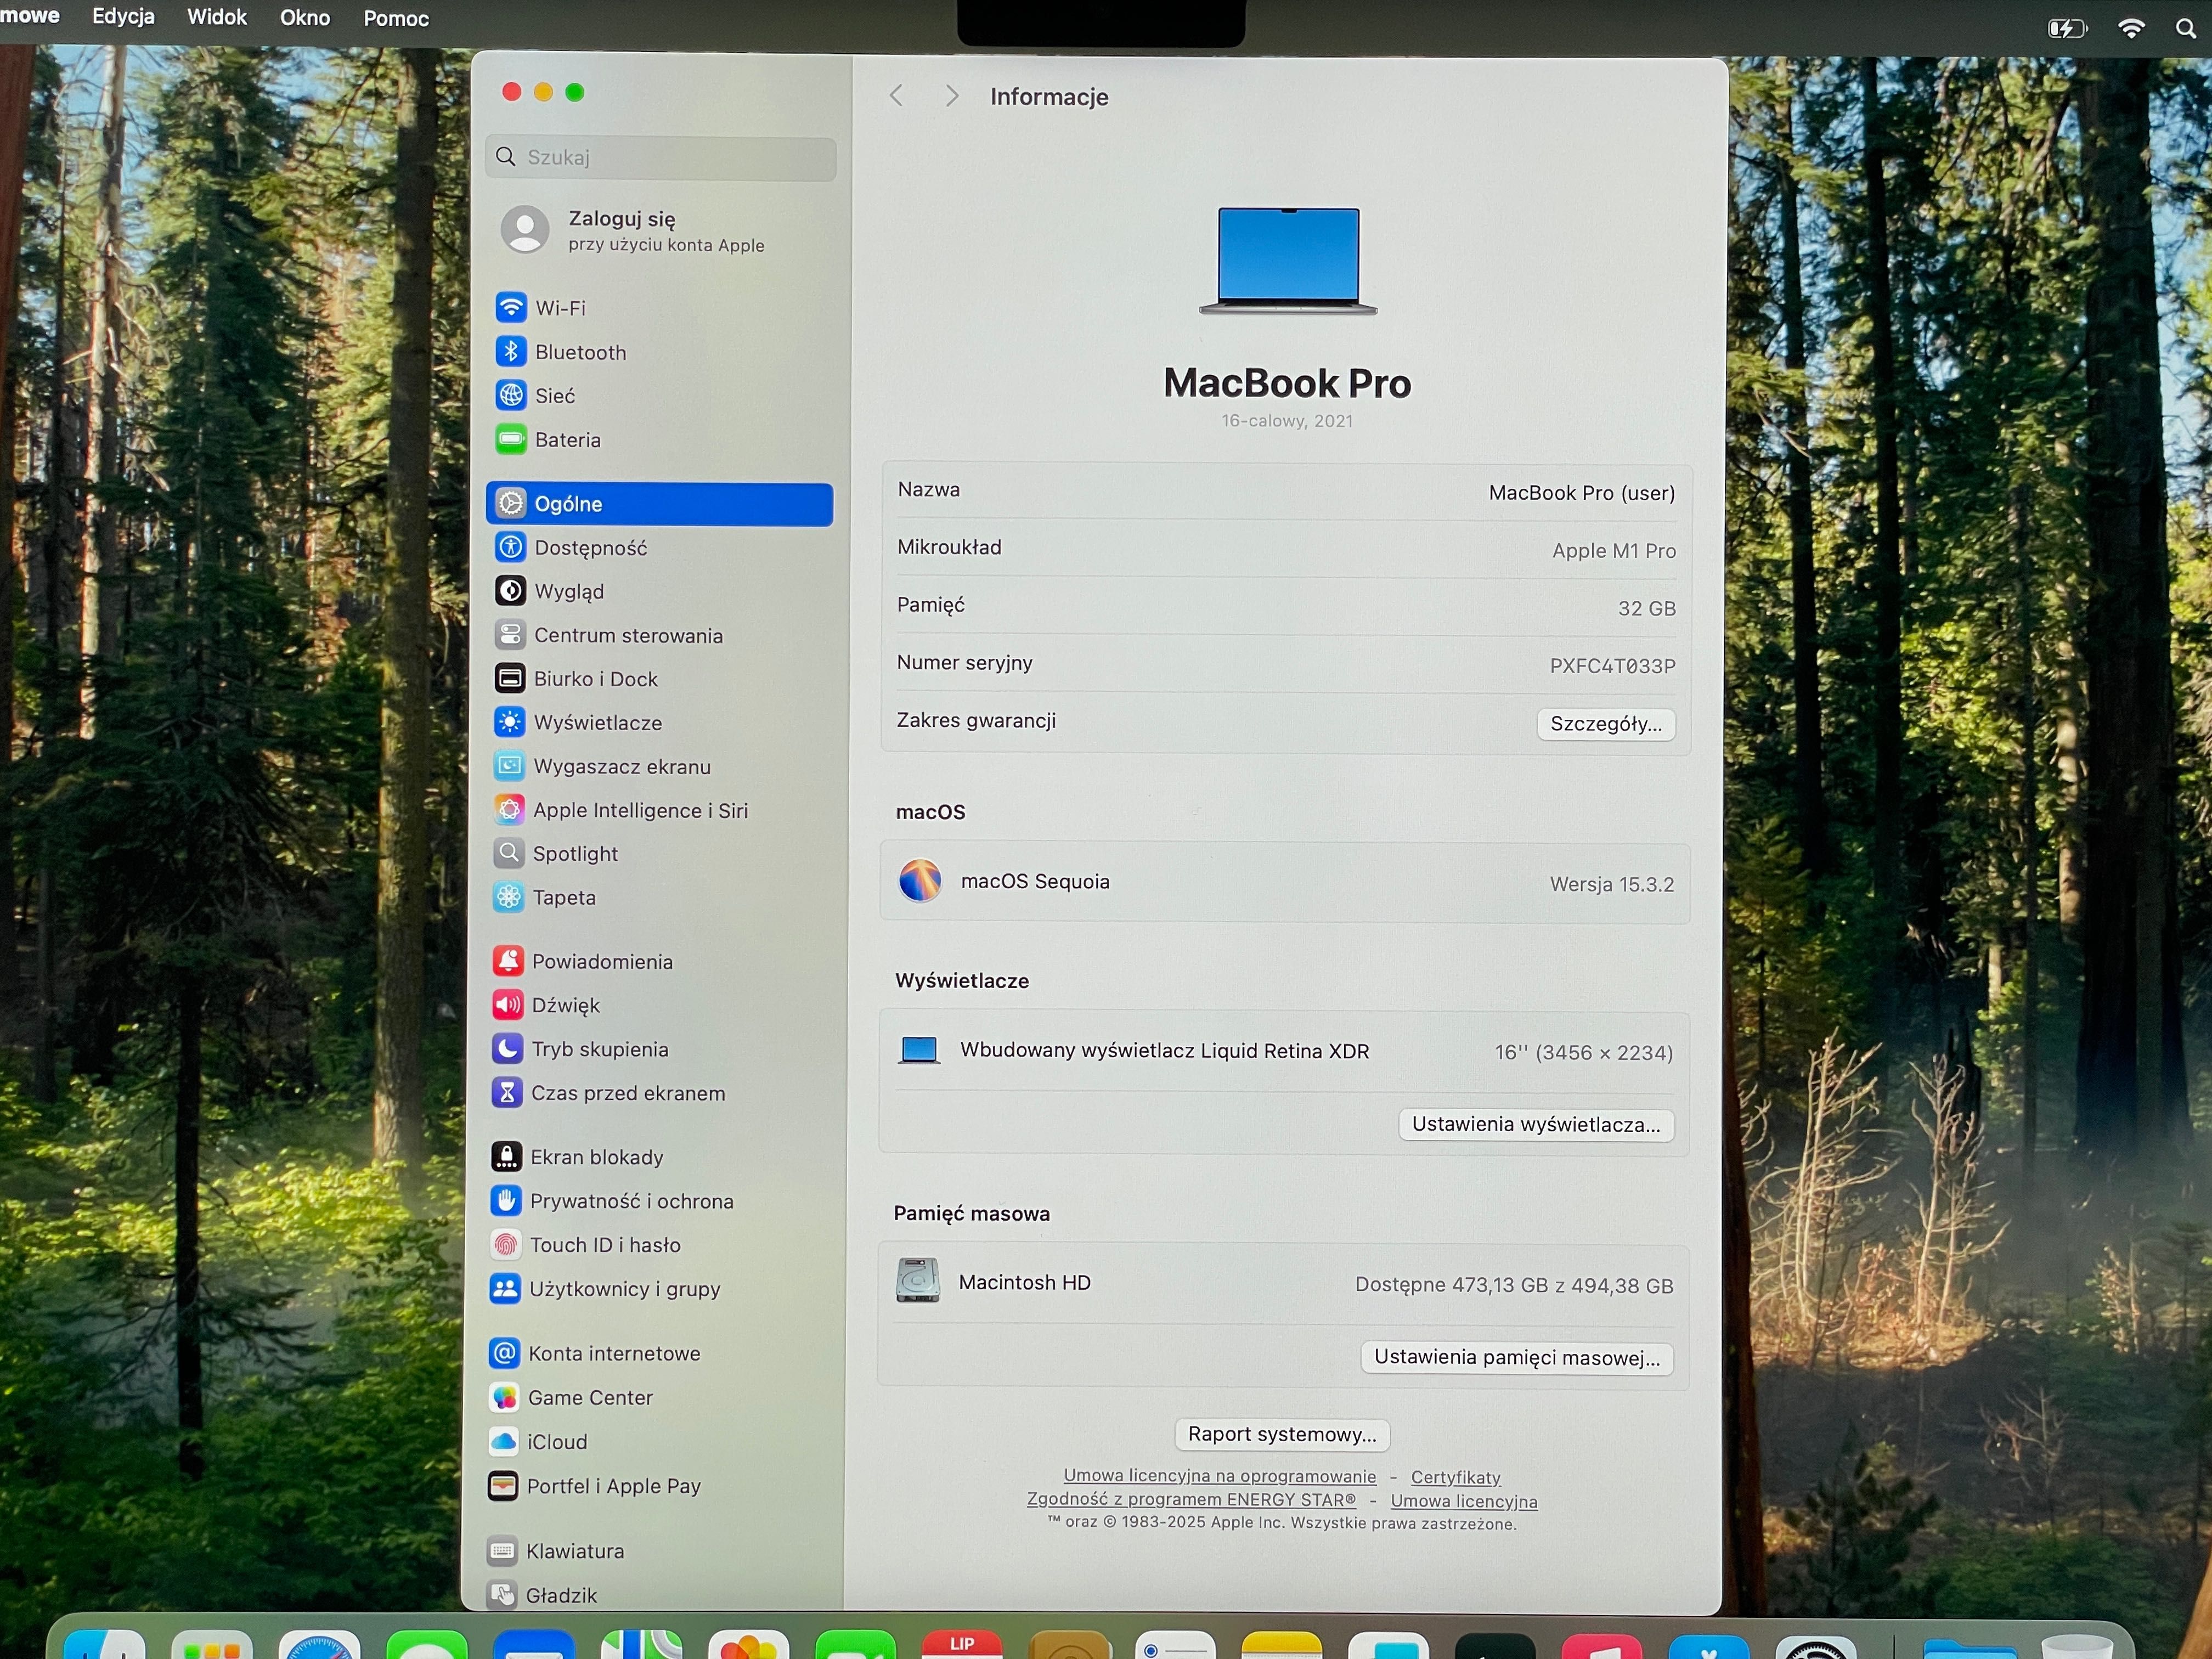Go back with the left chevron

coord(896,96)
